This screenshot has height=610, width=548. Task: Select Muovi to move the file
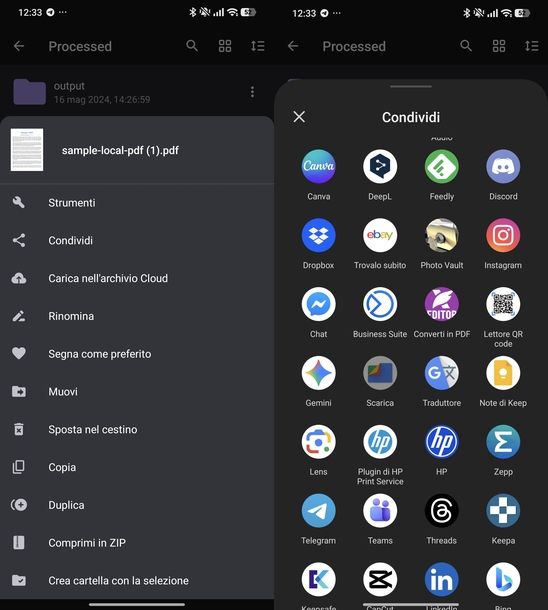coord(137,391)
